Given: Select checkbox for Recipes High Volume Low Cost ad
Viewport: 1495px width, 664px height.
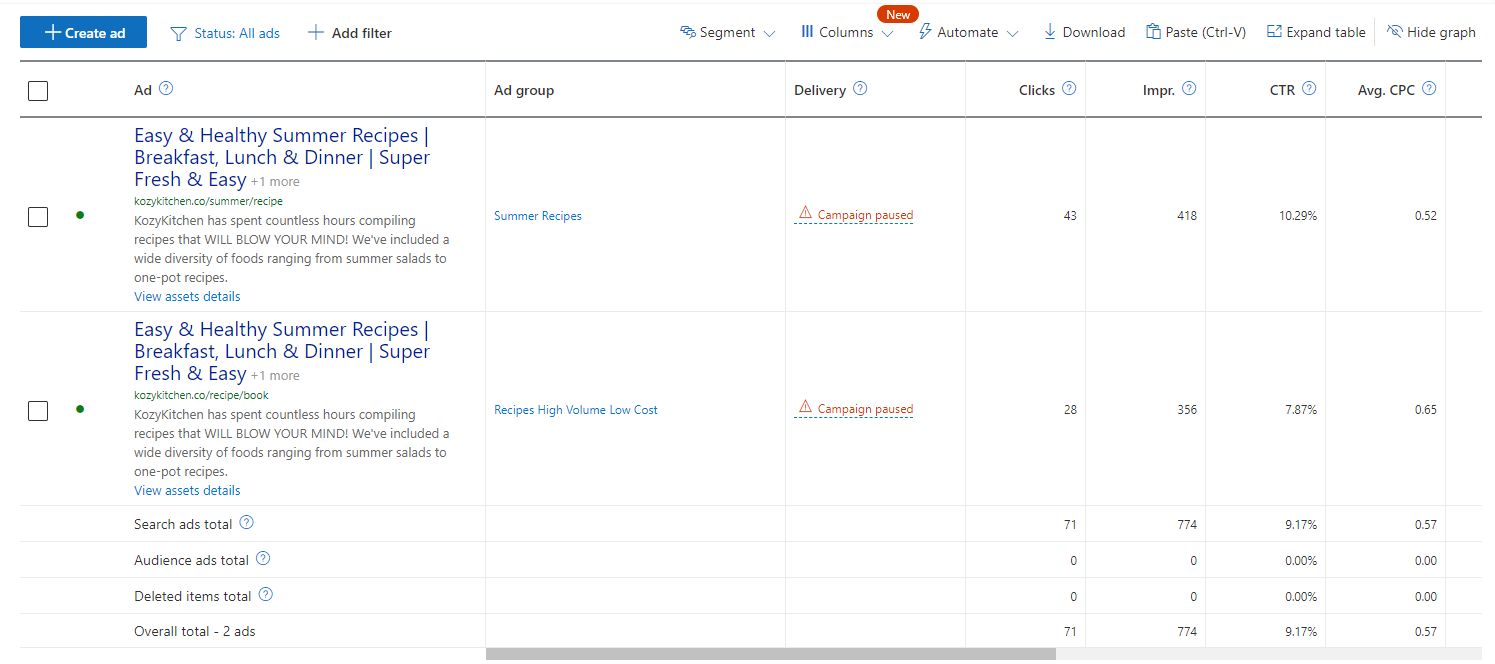Looking at the screenshot, I should click(38, 410).
